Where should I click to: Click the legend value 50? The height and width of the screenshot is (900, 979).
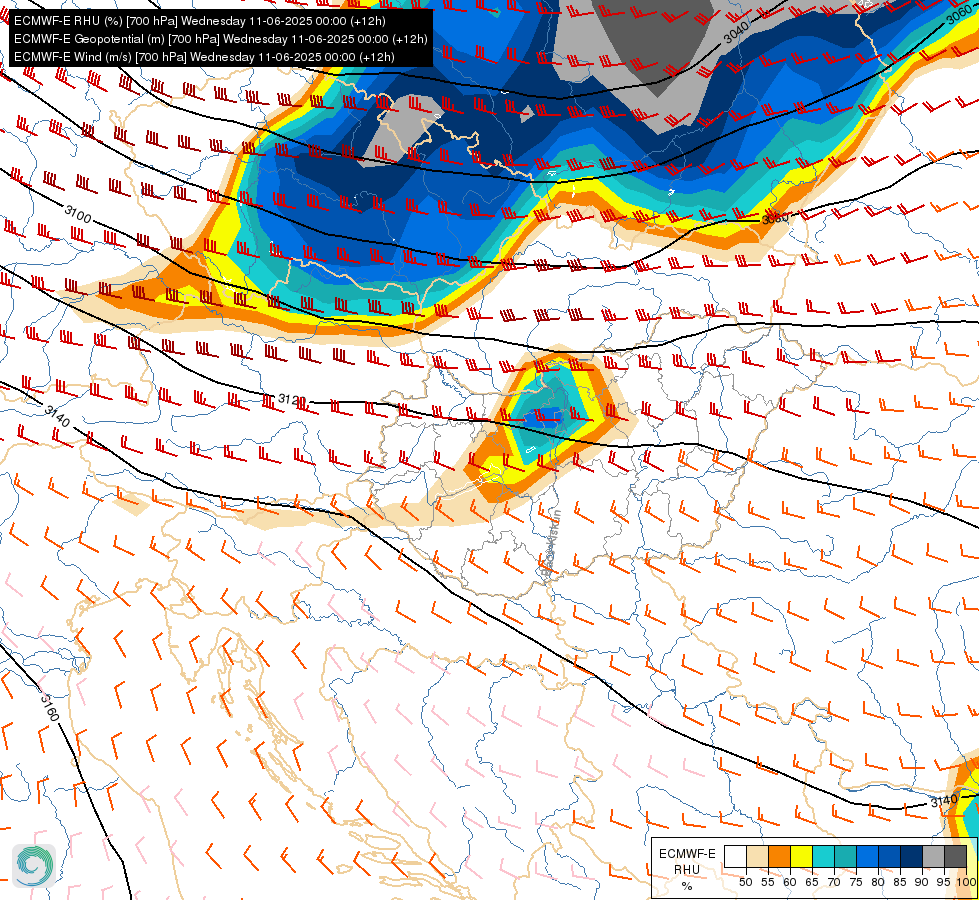[745, 882]
